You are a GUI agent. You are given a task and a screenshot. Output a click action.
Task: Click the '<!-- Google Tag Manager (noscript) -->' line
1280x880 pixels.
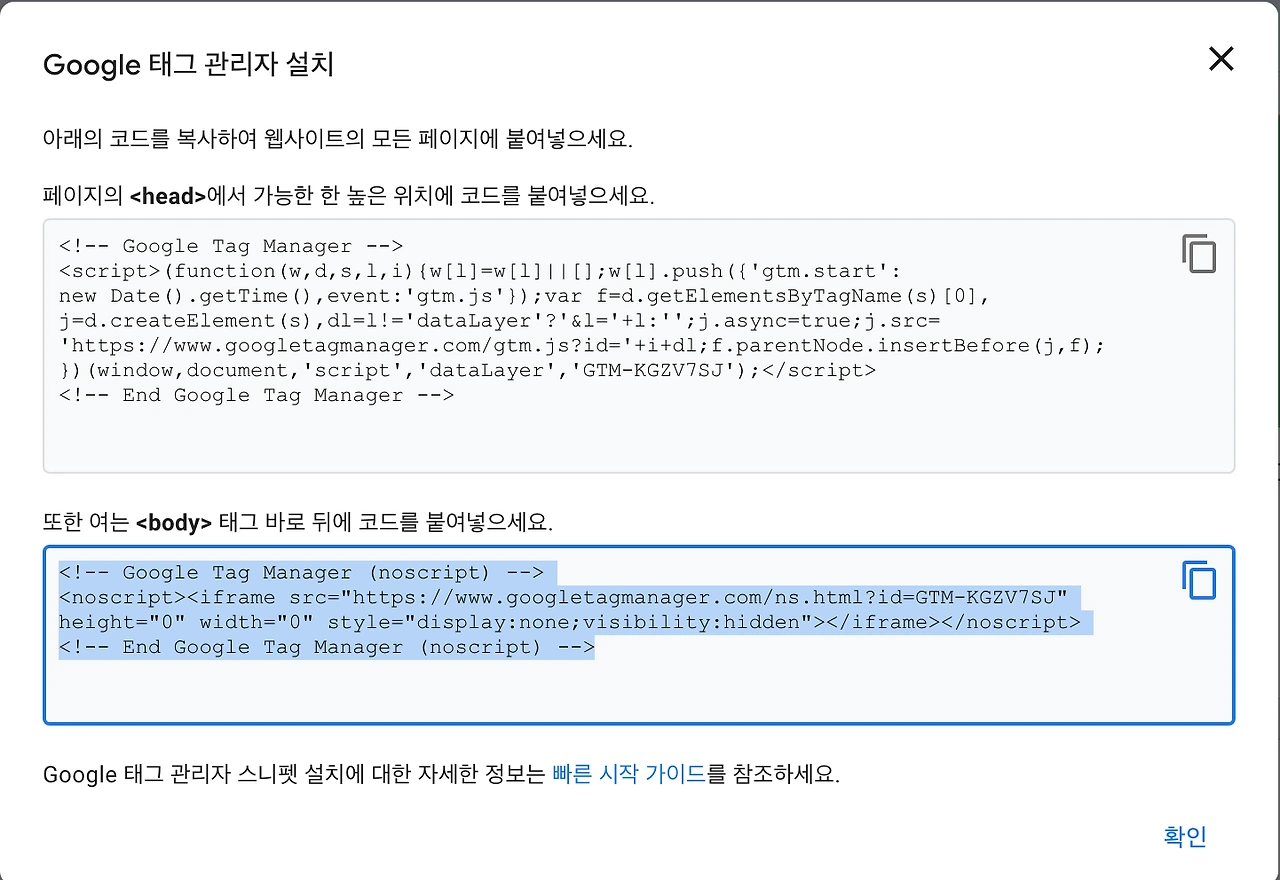301,572
